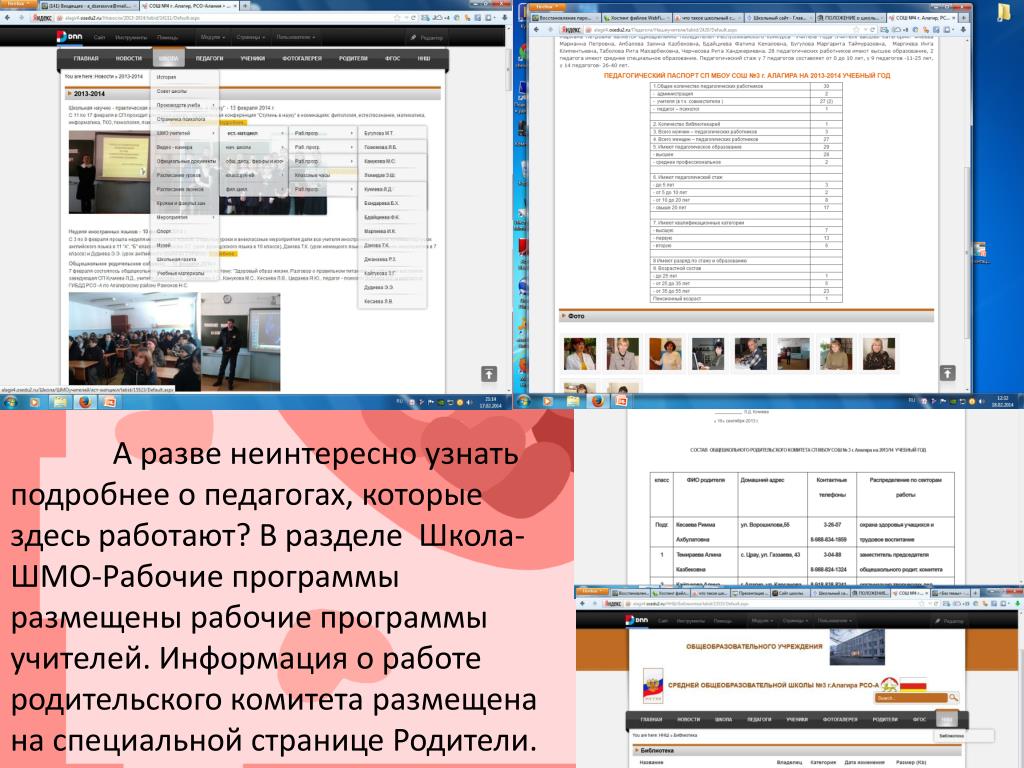Image resolution: width=1024 pixels, height=768 pixels.
Task: Open Windows Media Player from the left taskbar
Action: pos(34,402)
